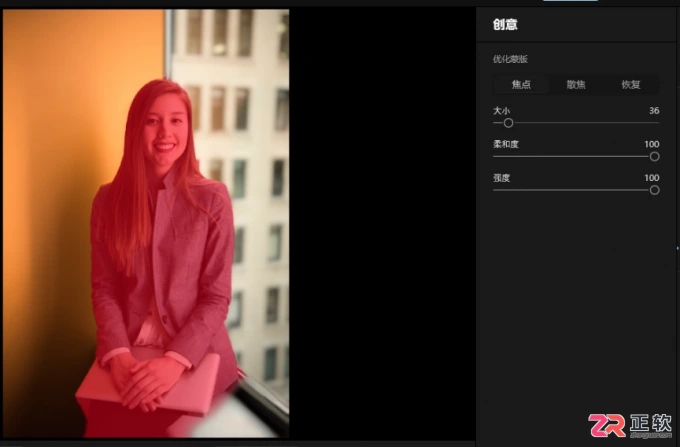Click the 柔和度 softness slider handle
The height and width of the screenshot is (447, 680).
654,157
